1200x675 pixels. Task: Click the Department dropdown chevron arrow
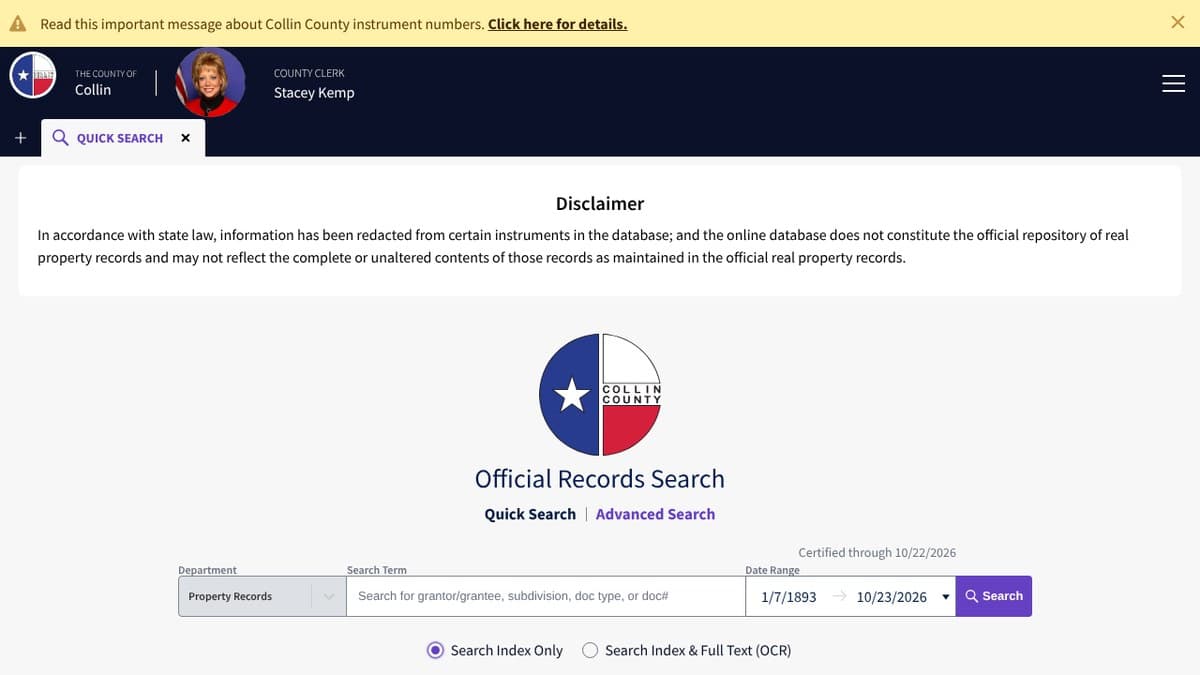click(328, 597)
